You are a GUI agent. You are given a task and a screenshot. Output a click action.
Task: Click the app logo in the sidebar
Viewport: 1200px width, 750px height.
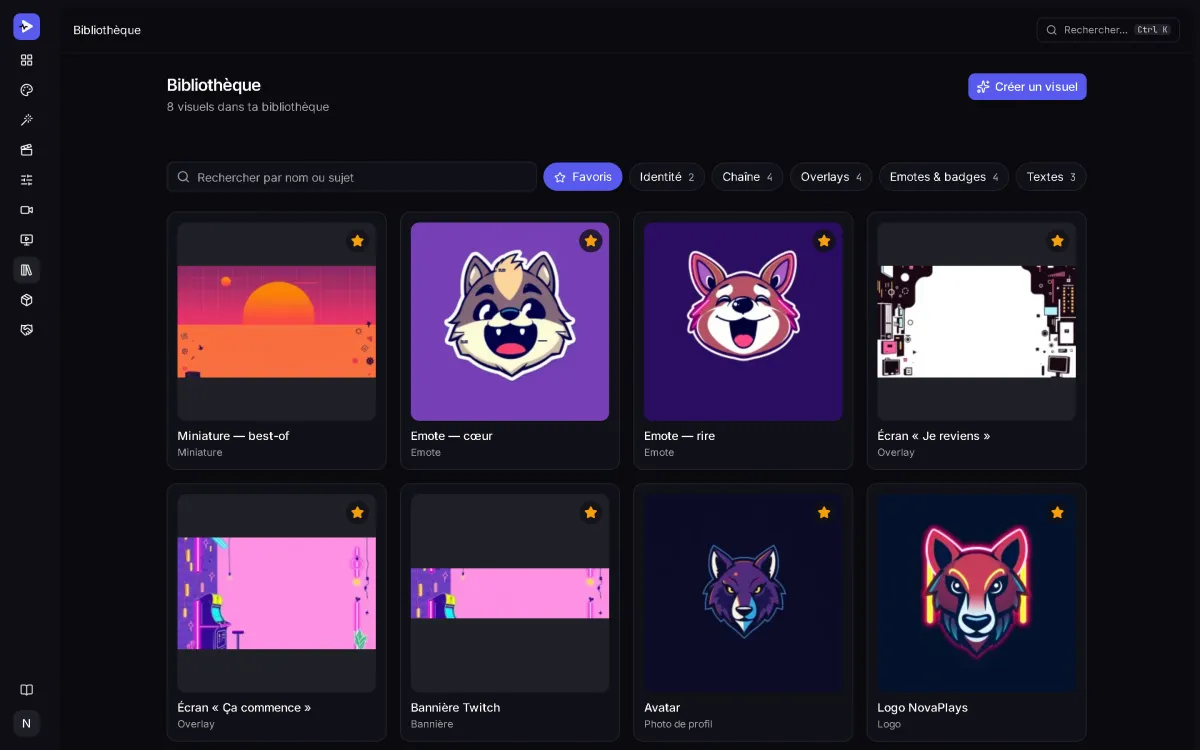[27, 27]
